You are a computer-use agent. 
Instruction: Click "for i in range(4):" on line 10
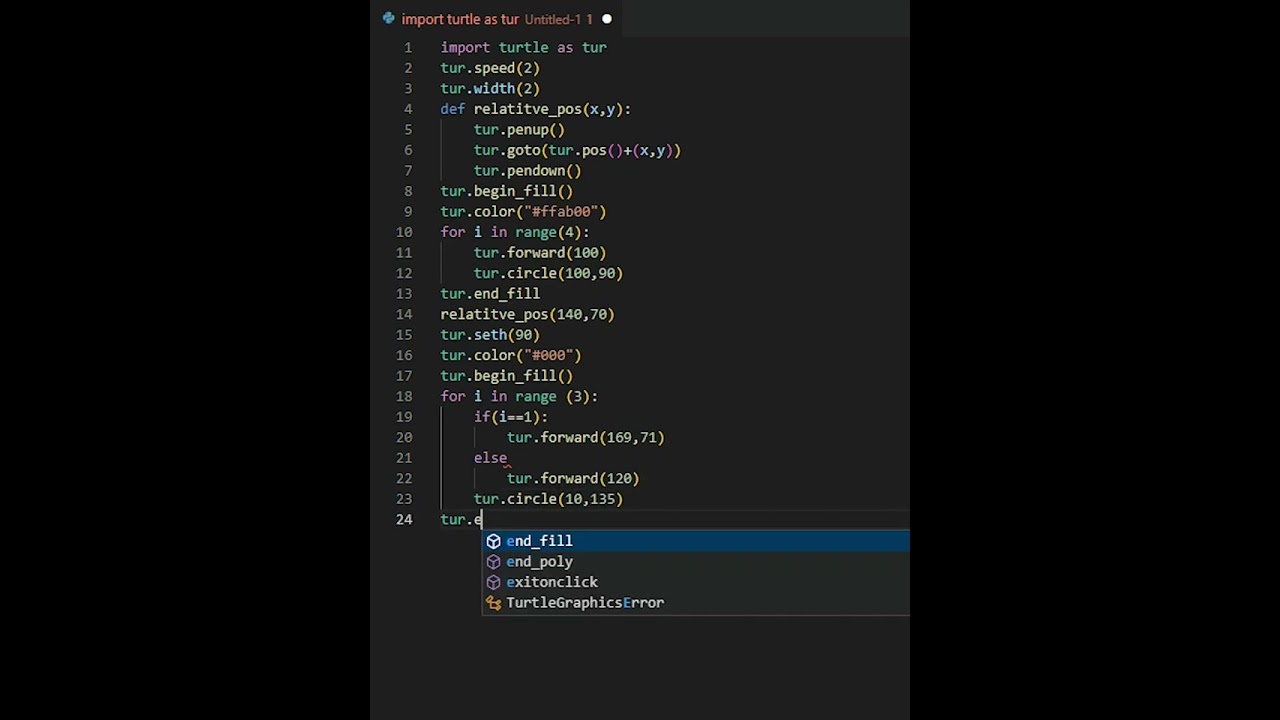[x=515, y=232]
